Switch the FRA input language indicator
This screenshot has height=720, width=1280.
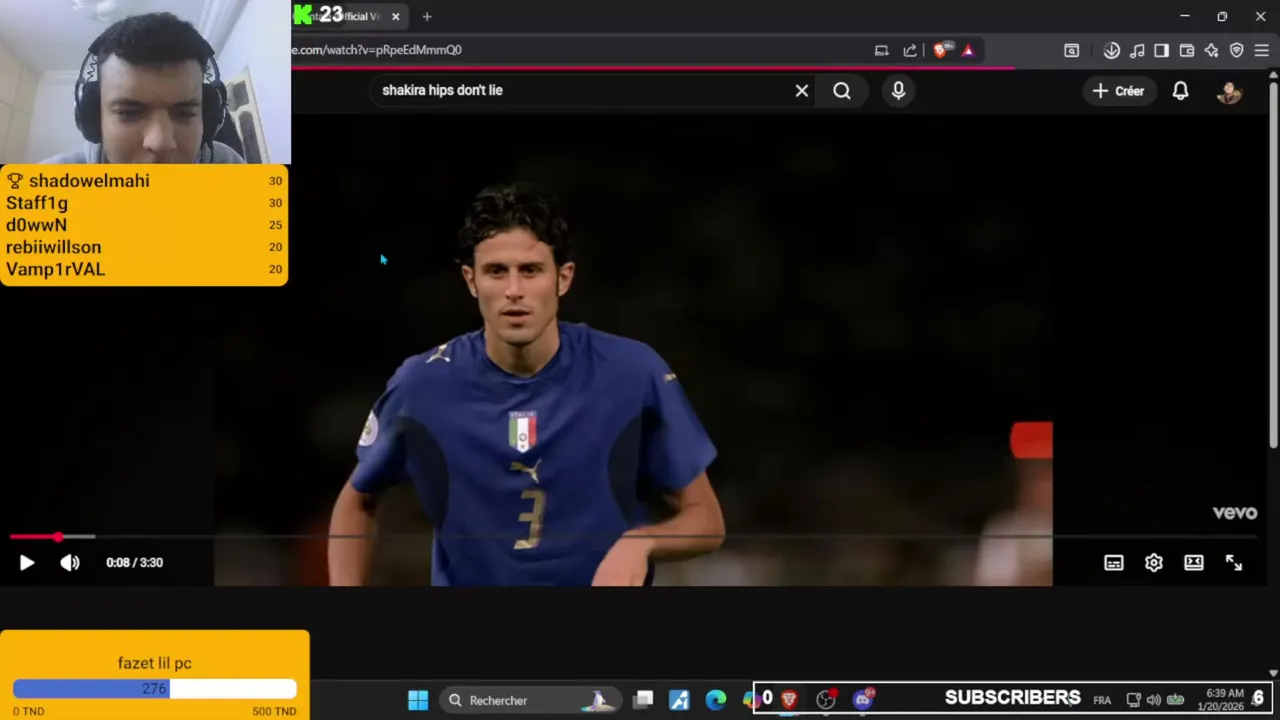(1102, 700)
